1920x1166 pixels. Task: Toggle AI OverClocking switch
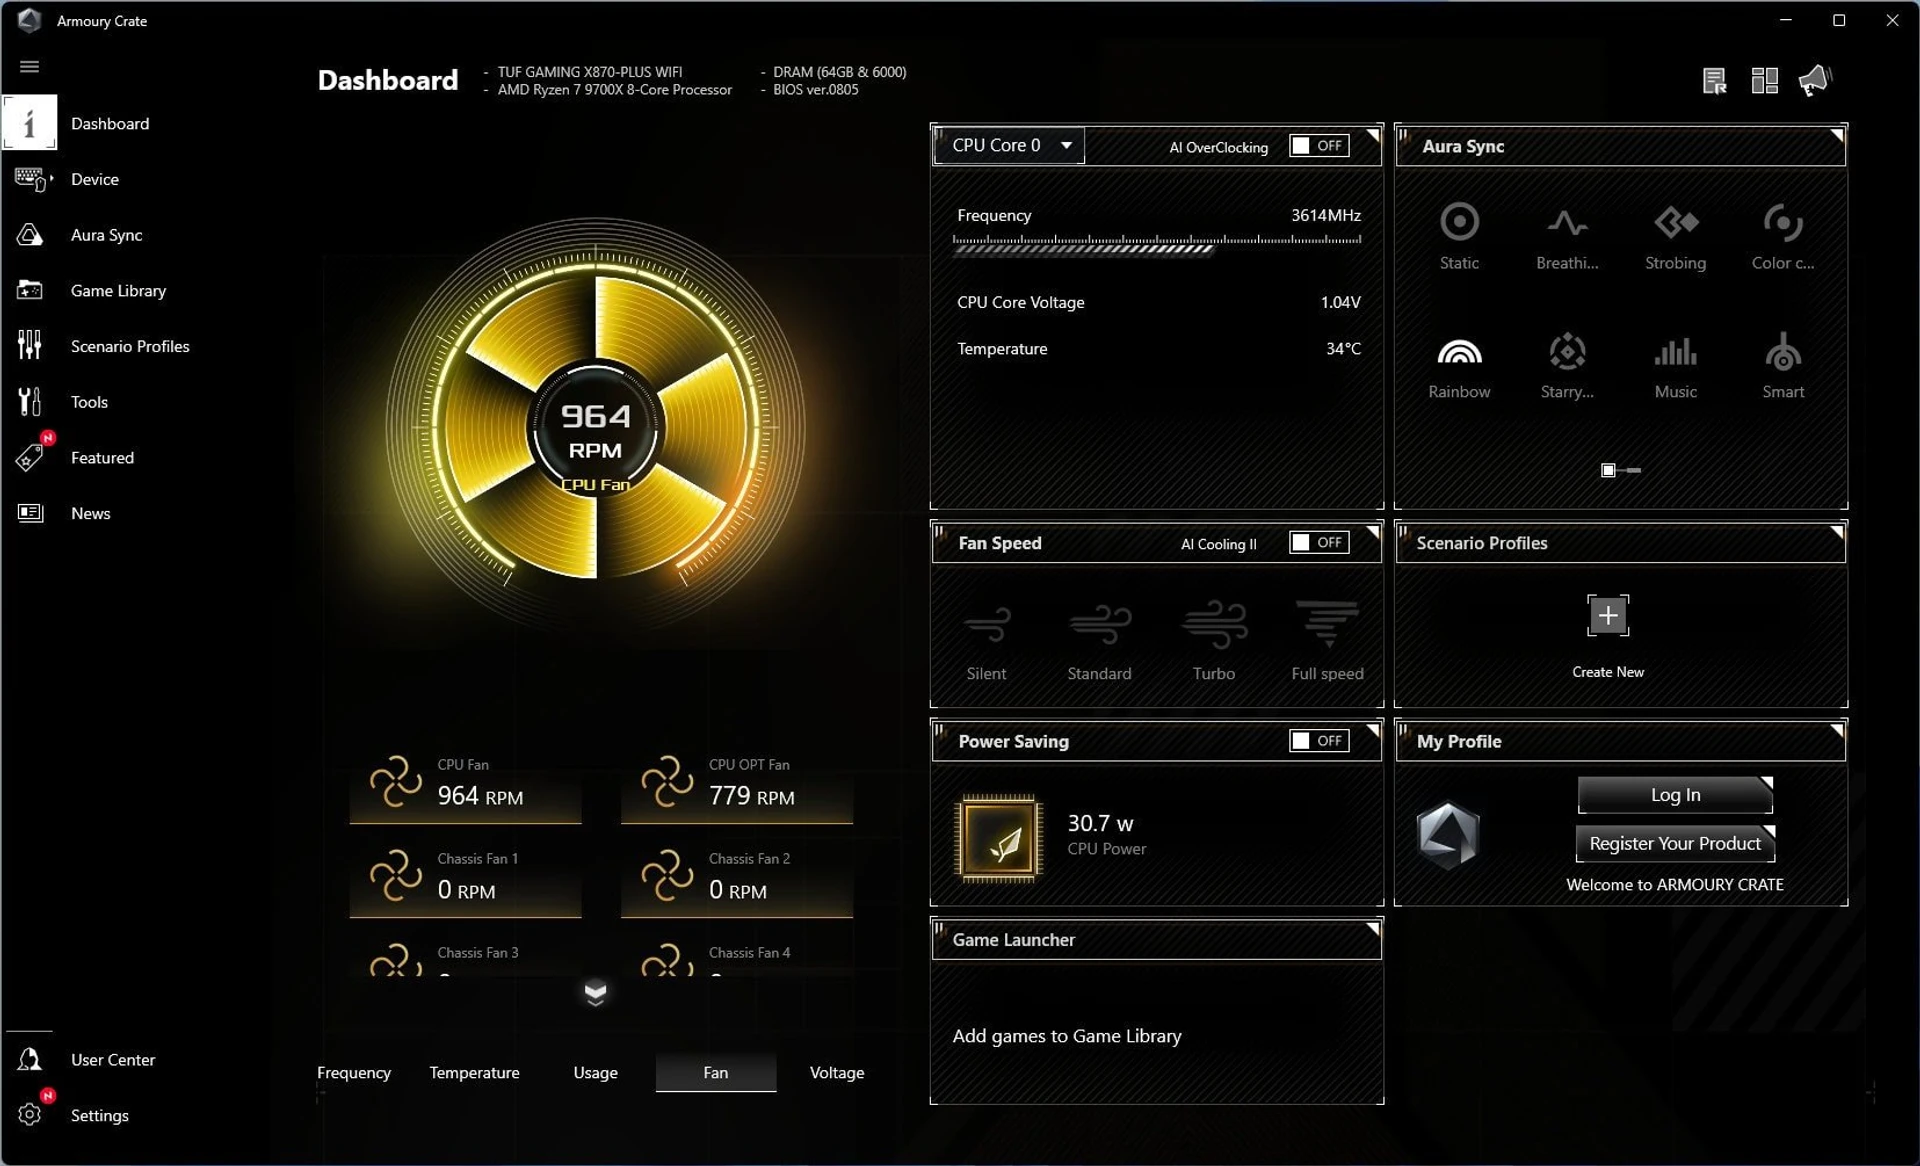pos(1319,146)
